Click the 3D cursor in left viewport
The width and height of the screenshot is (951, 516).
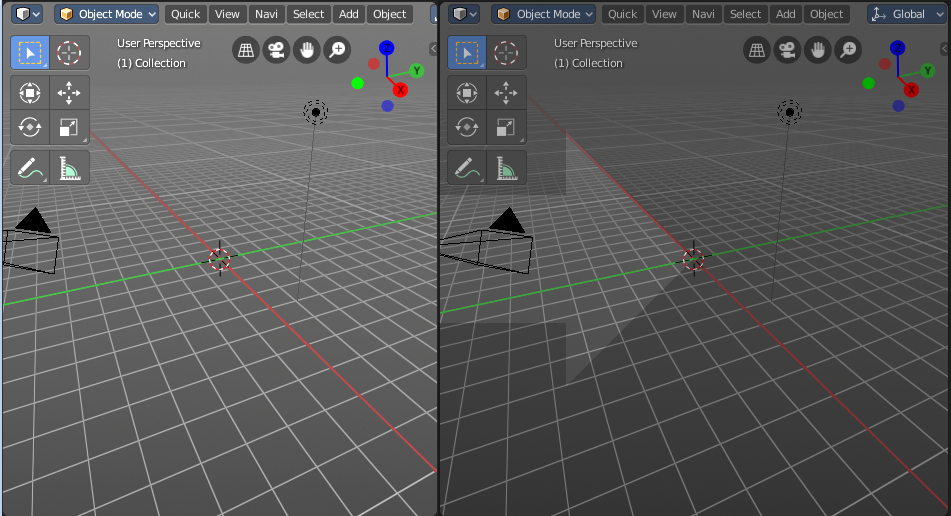[220, 260]
